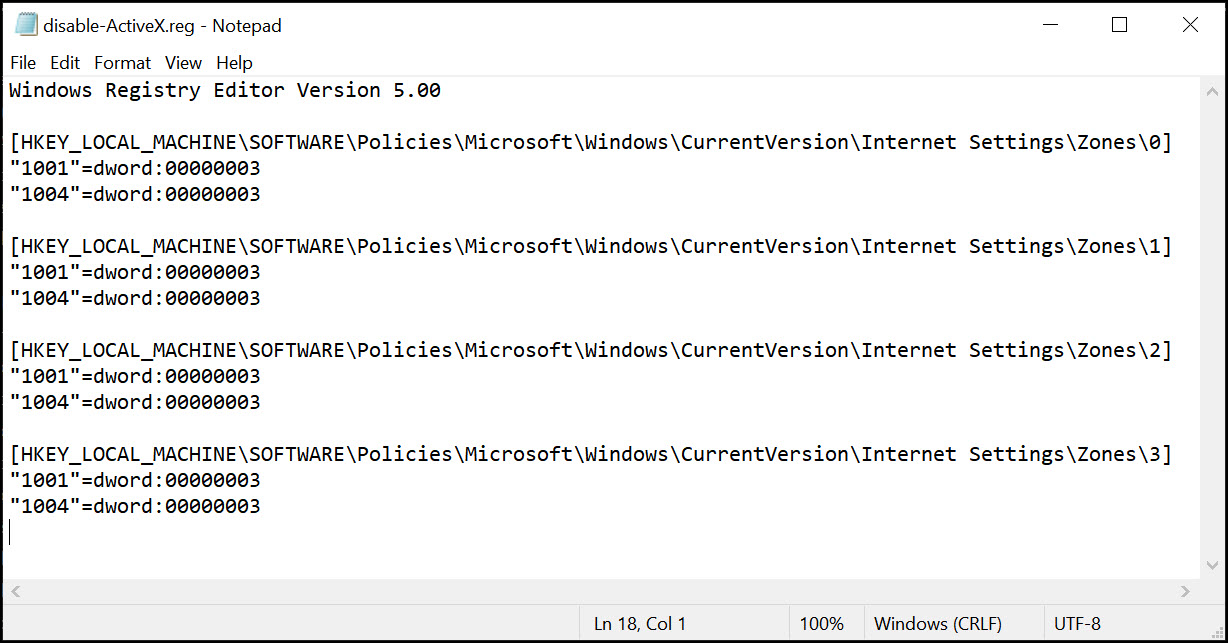Click the cursor position indicator Ln 18, Col 1

coord(639,623)
